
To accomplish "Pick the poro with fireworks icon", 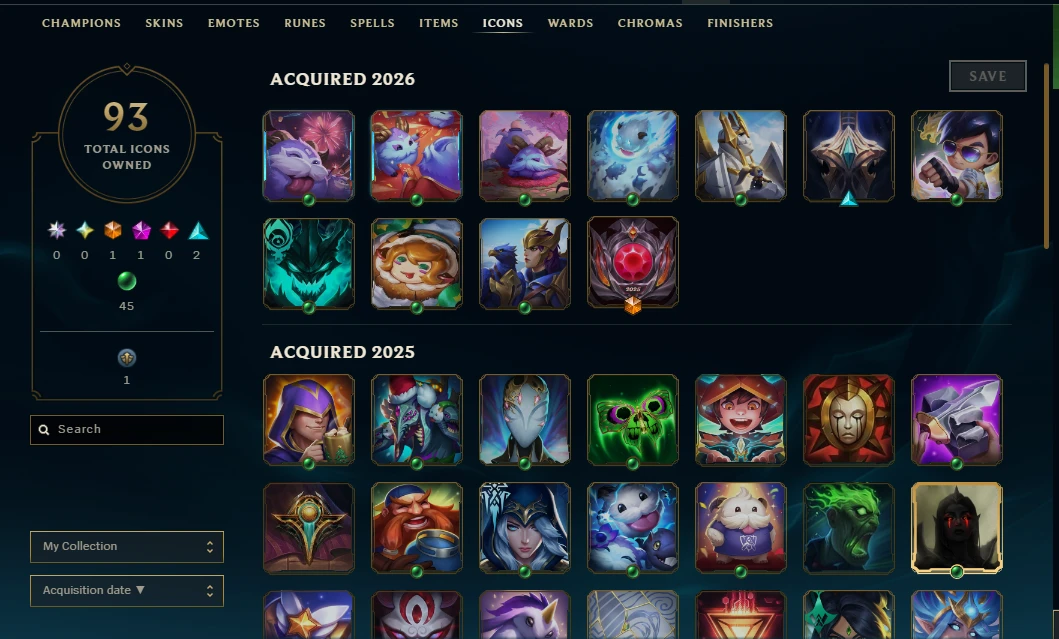I will click(309, 155).
